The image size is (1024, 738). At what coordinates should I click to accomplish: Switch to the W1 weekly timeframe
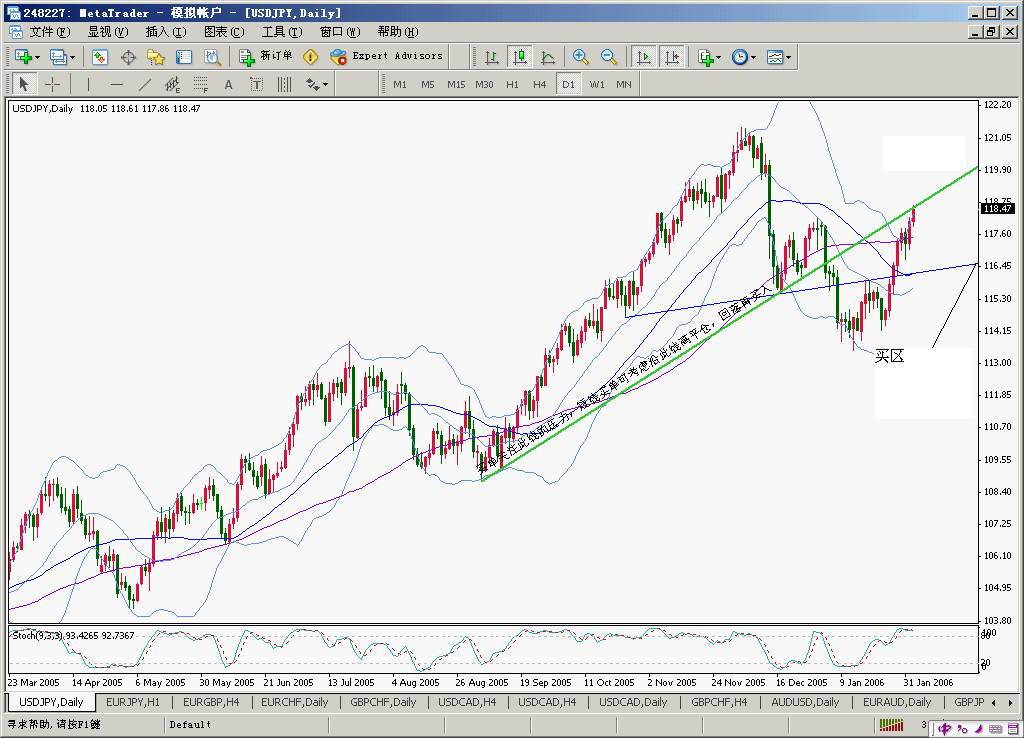597,84
